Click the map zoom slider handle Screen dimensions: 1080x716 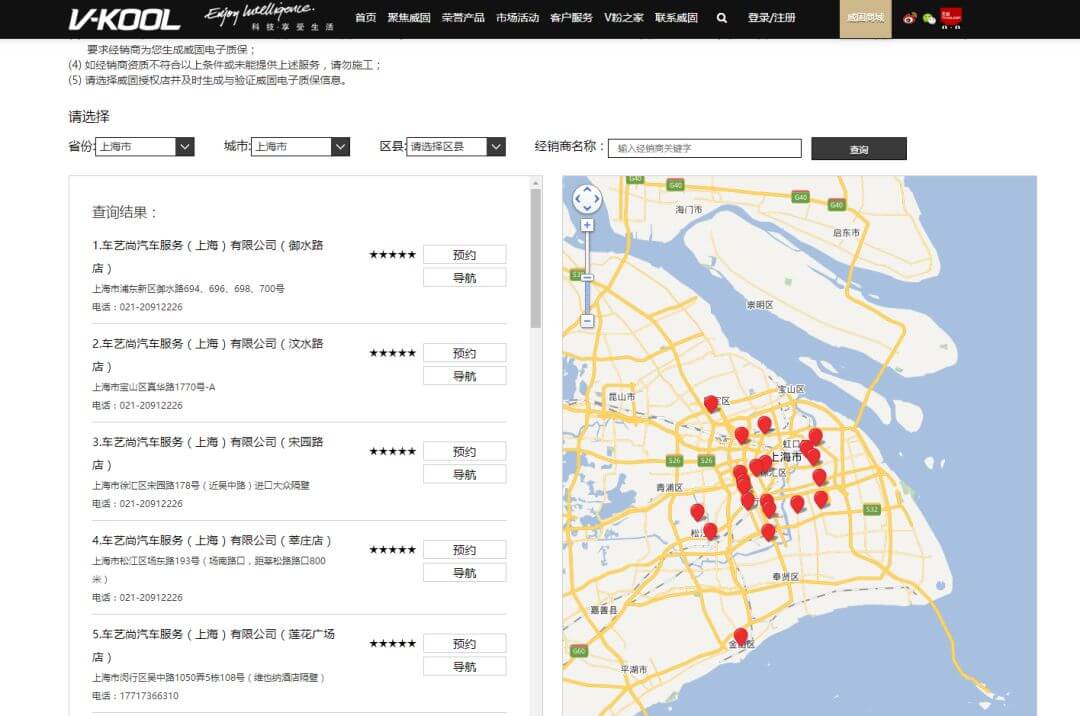(587, 277)
